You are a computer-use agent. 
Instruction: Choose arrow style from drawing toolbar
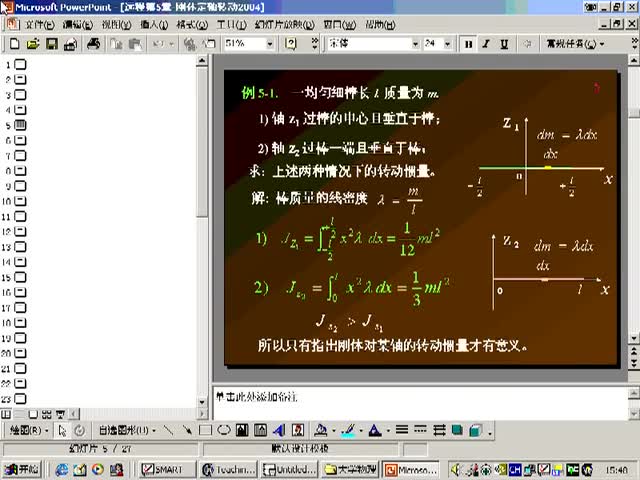coord(439,429)
